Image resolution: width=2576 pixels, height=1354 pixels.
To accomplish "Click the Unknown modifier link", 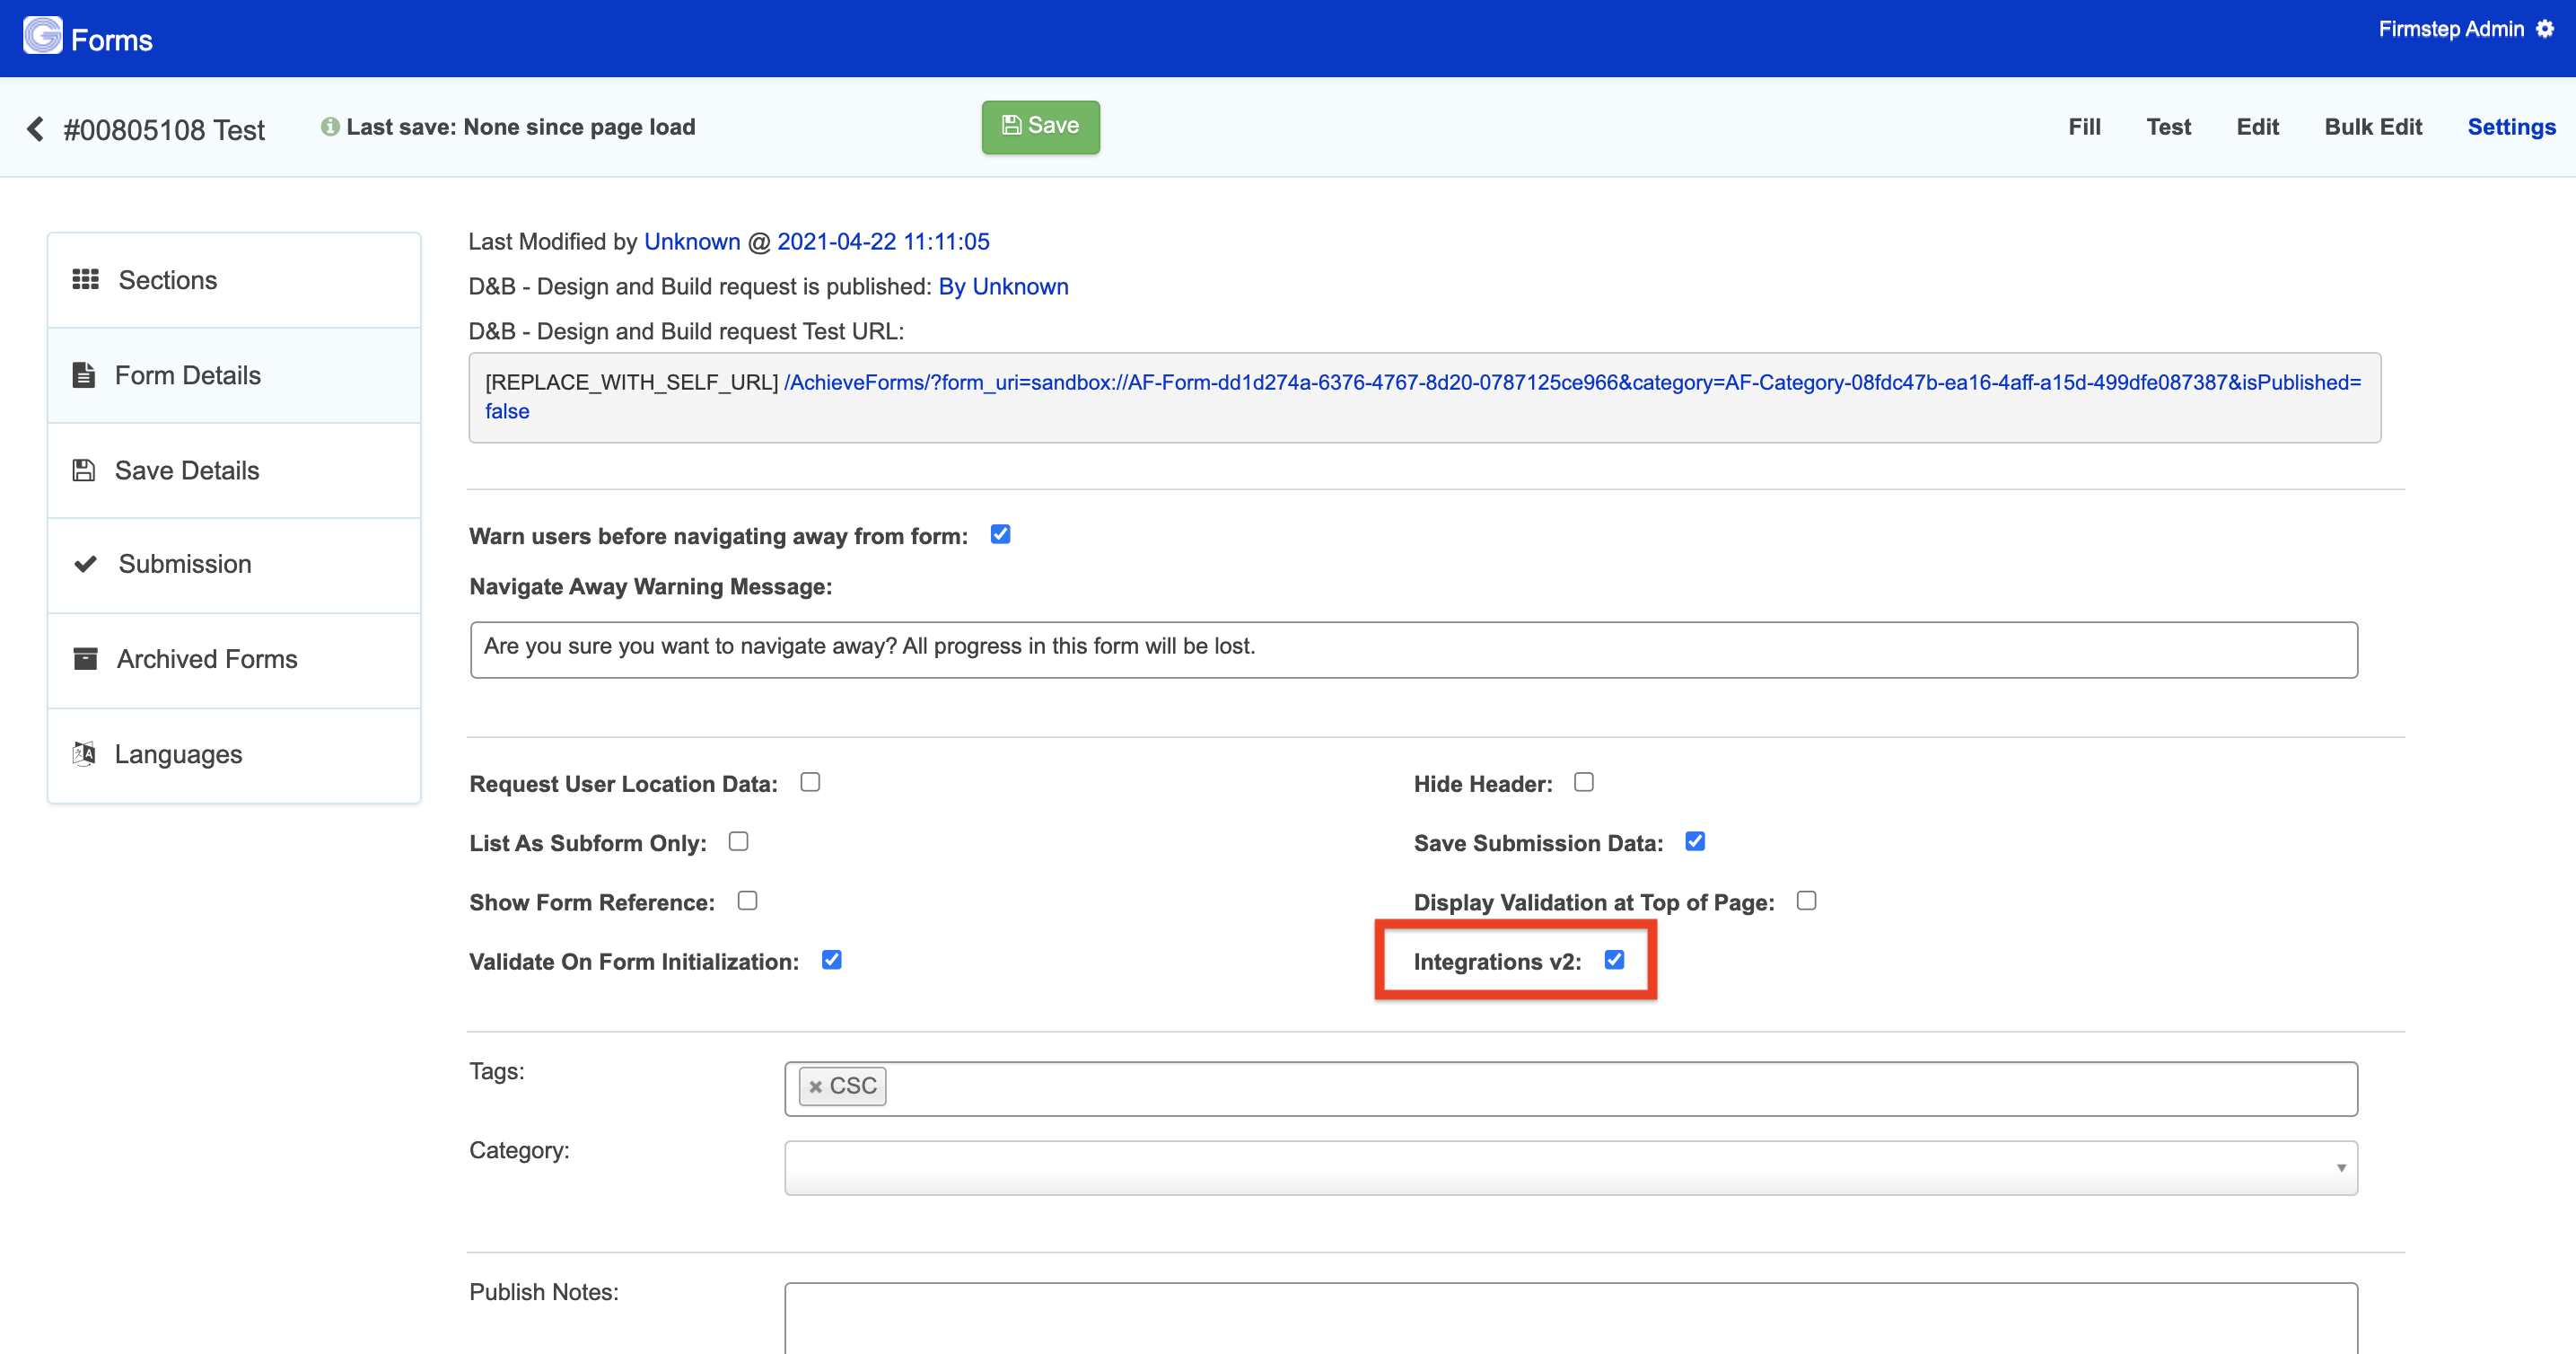I will pos(692,242).
